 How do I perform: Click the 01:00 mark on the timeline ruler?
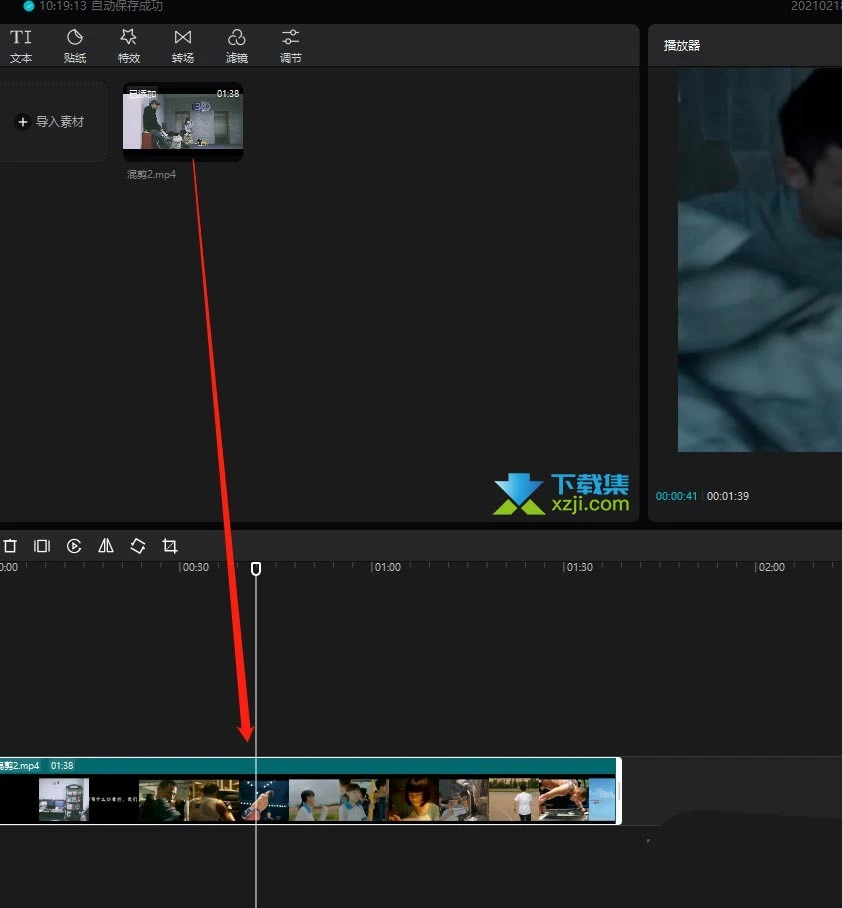tap(388, 567)
